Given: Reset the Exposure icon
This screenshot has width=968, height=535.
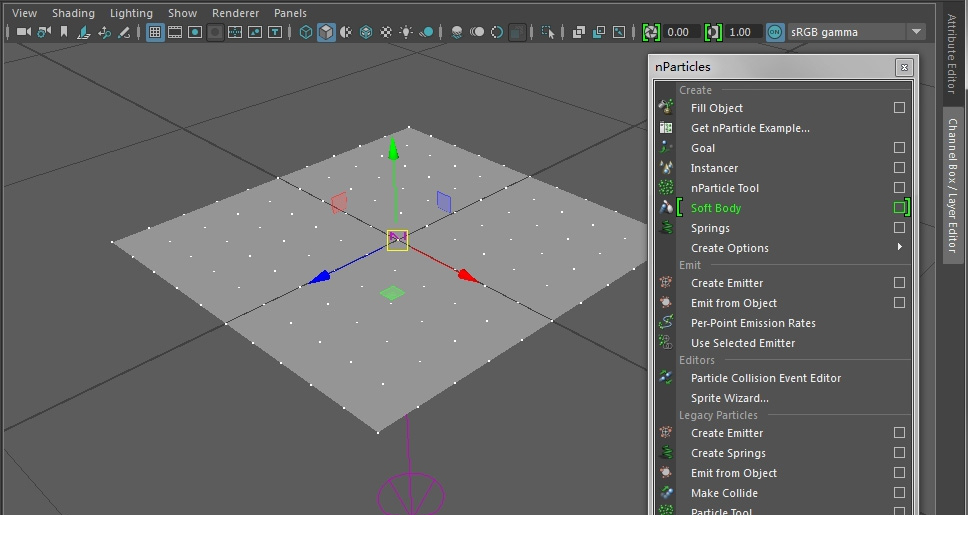Looking at the screenshot, I should click(651, 32).
